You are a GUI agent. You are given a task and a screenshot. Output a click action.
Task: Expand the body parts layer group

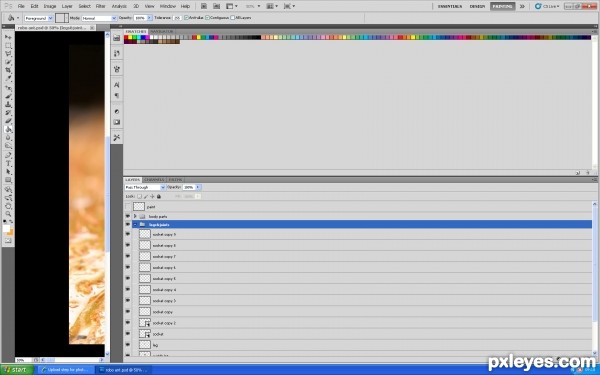(135, 216)
